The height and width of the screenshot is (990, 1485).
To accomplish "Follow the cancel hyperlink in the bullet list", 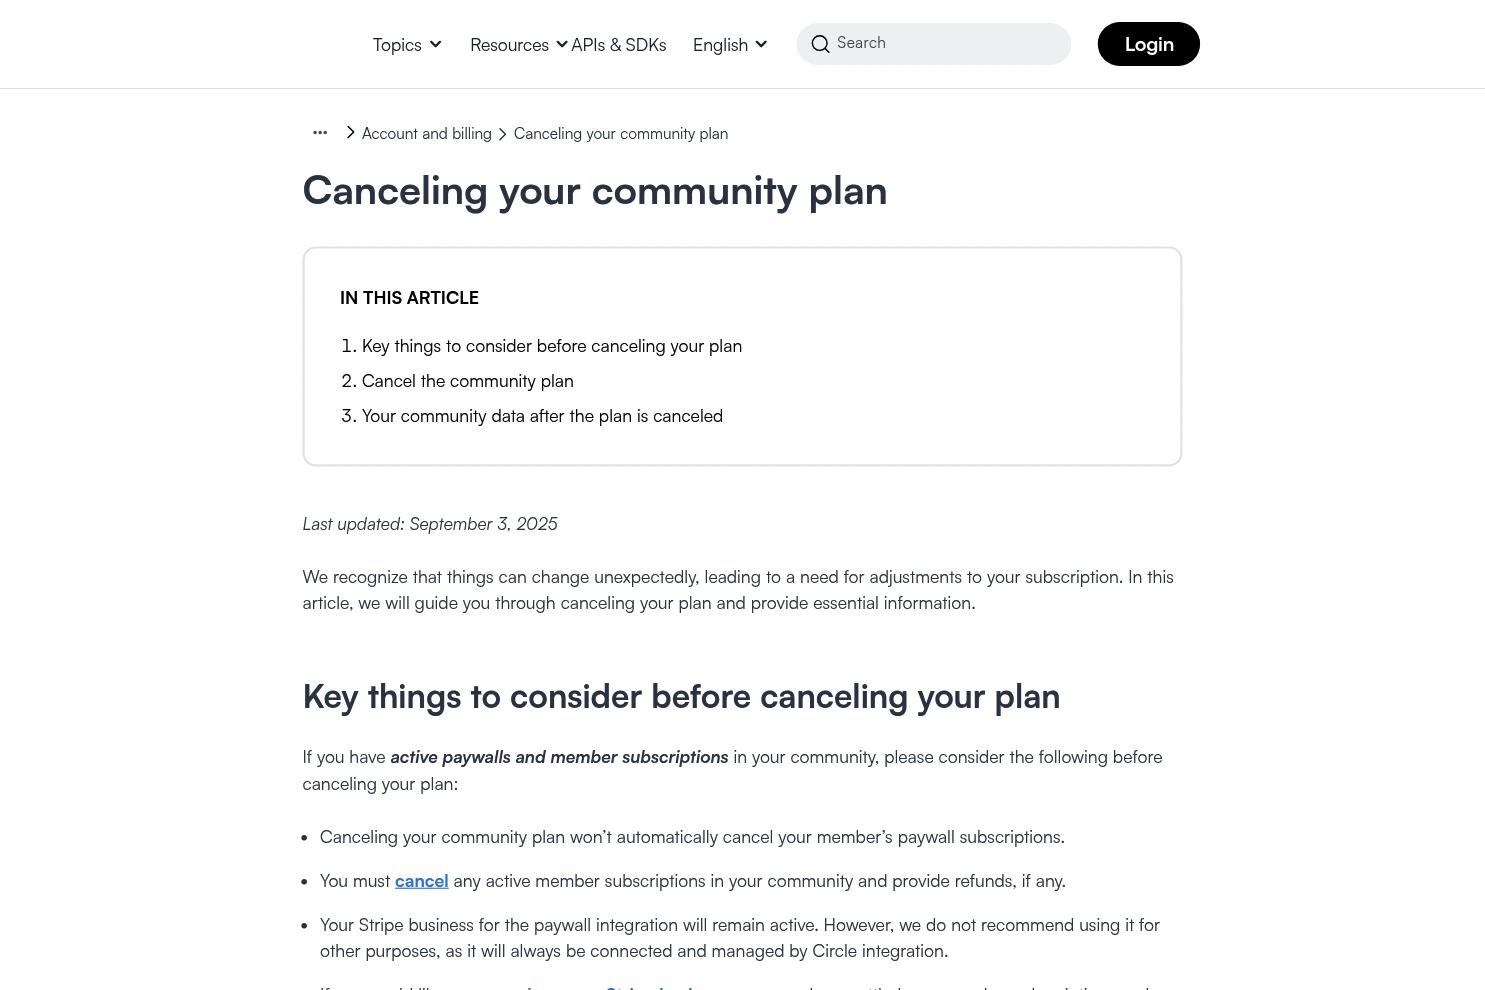I will point(421,881).
